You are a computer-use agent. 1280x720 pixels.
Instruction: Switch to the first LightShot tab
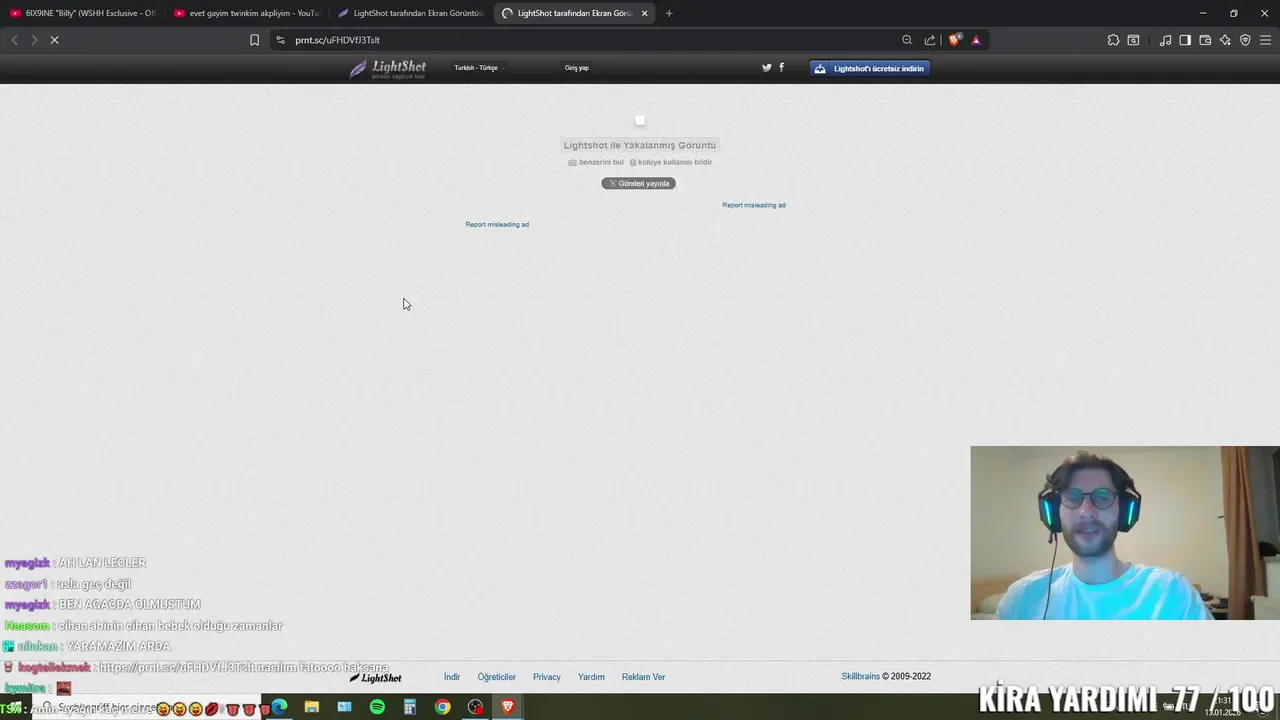pos(410,13)
